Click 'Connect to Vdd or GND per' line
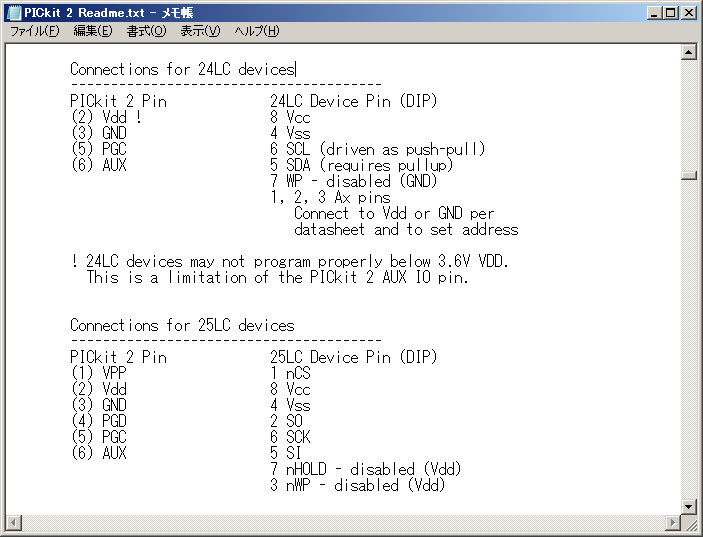Viewport: 703px width, 537px height. click(x=394, y=213)
